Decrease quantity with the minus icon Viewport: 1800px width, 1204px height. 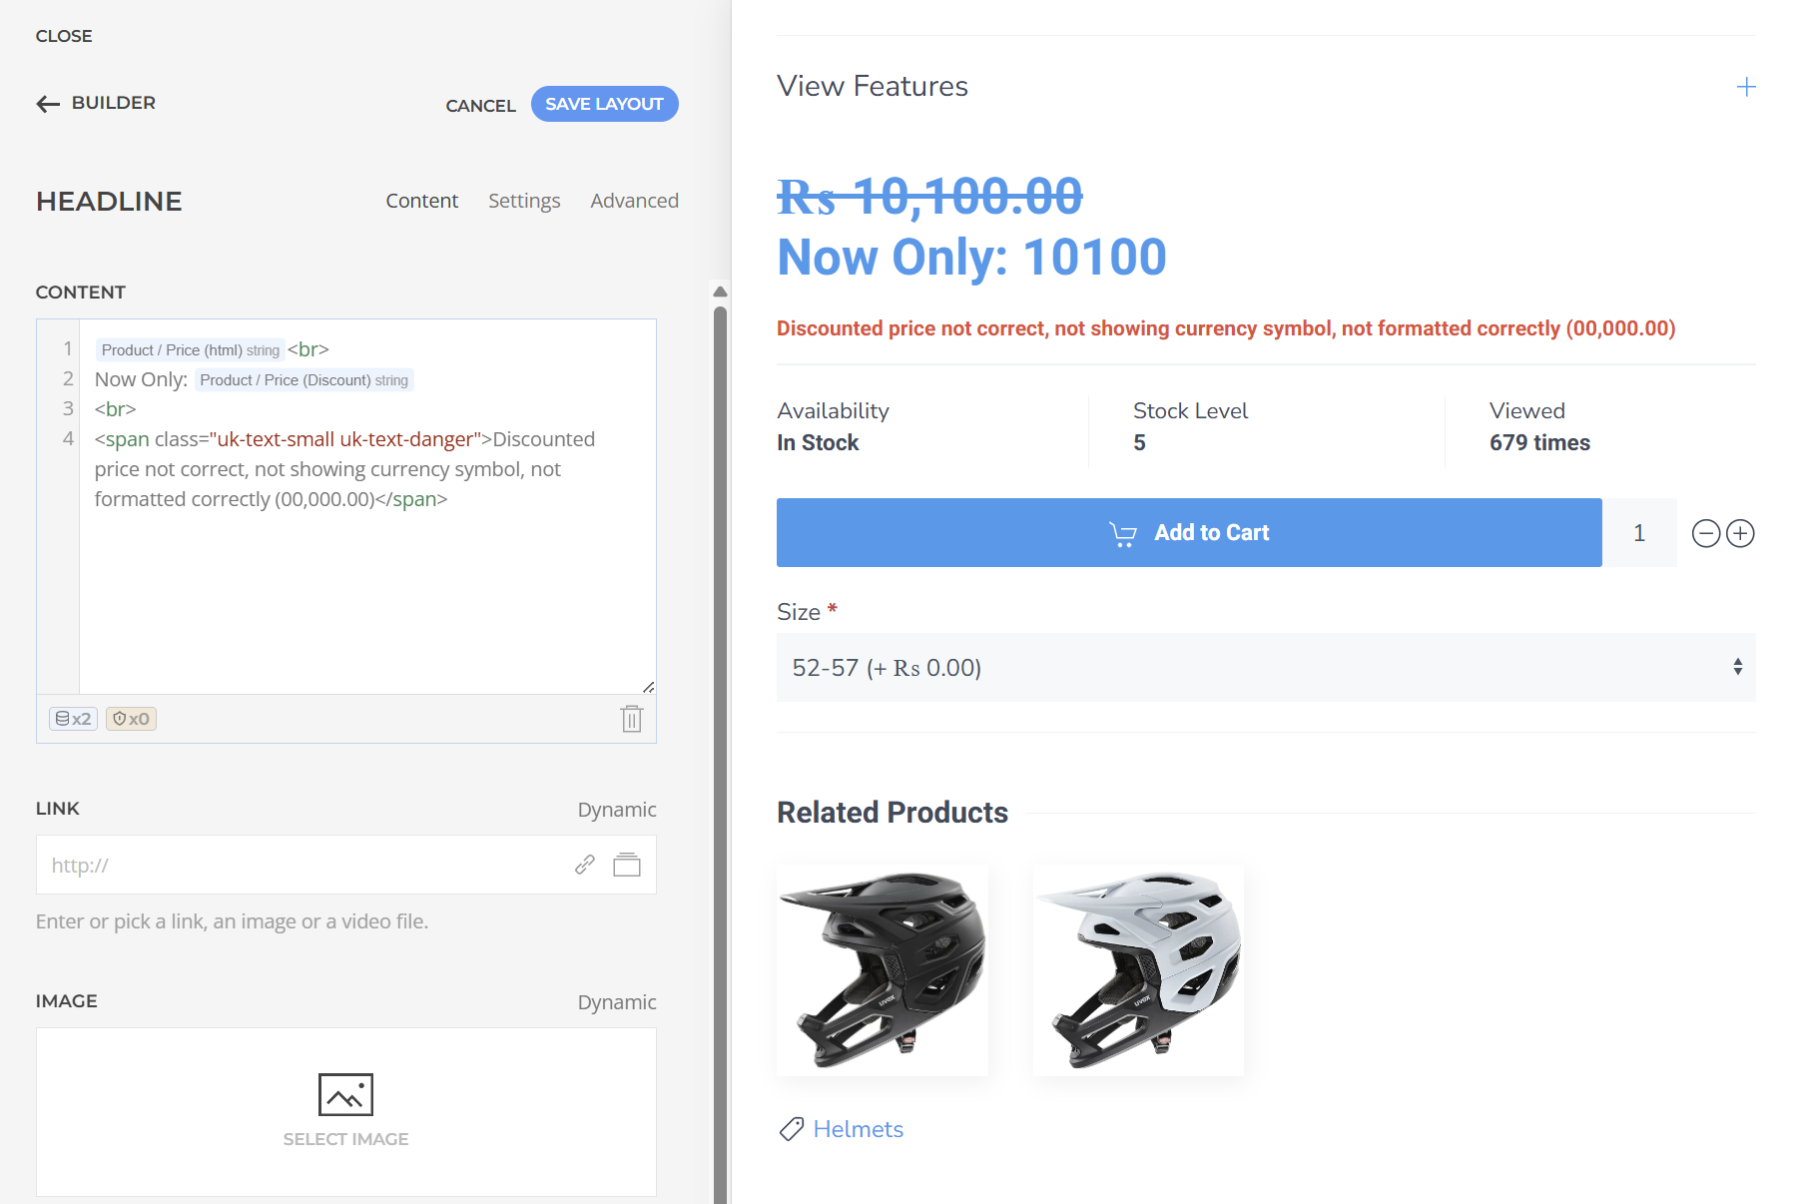[1706, 534]
